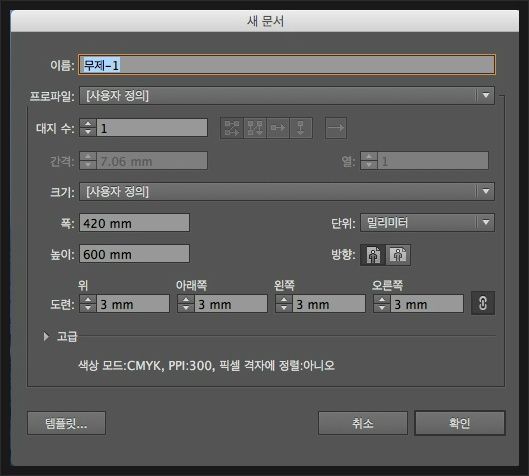
Task: Open the 프로파일 dropdown
Action: [287, 96]
